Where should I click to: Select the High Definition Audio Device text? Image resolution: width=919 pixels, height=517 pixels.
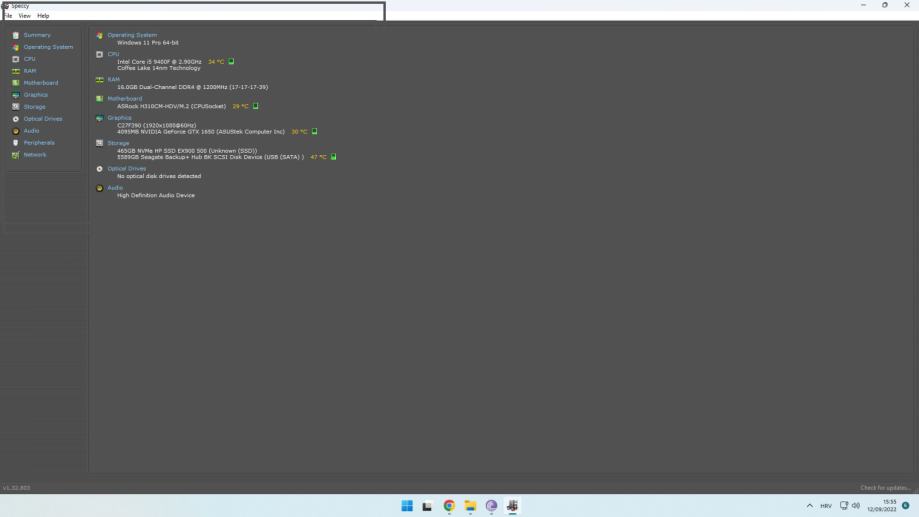(x=156, y=195)
